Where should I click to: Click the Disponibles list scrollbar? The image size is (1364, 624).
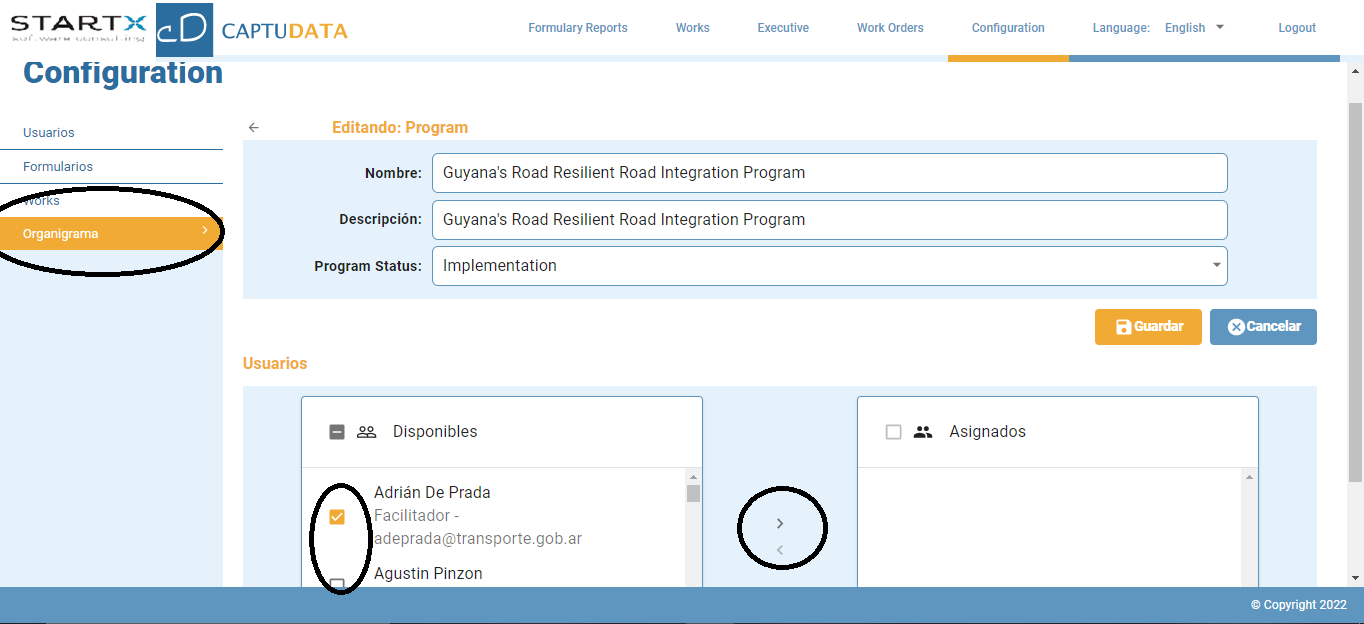click(693, 494)
